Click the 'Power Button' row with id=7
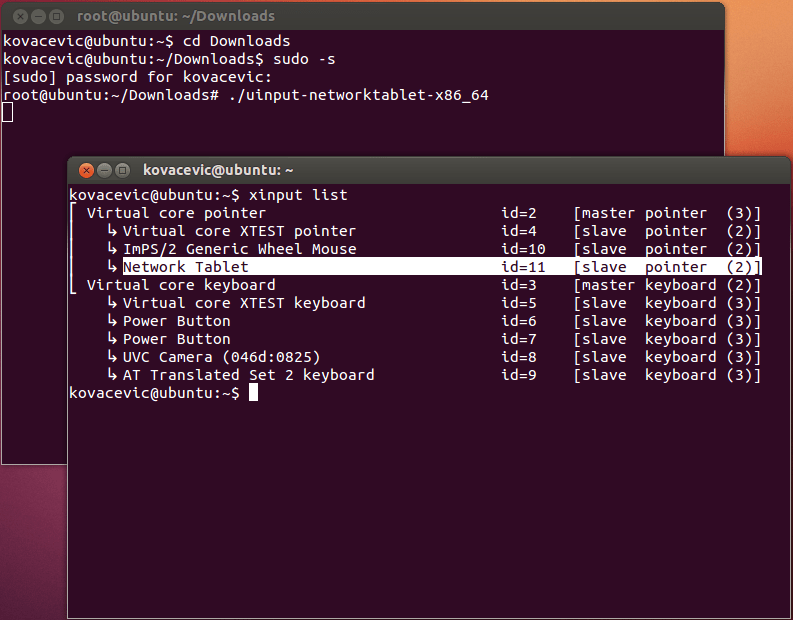The width and height of the screenshot is (793, 620). [x=433, y=339]
